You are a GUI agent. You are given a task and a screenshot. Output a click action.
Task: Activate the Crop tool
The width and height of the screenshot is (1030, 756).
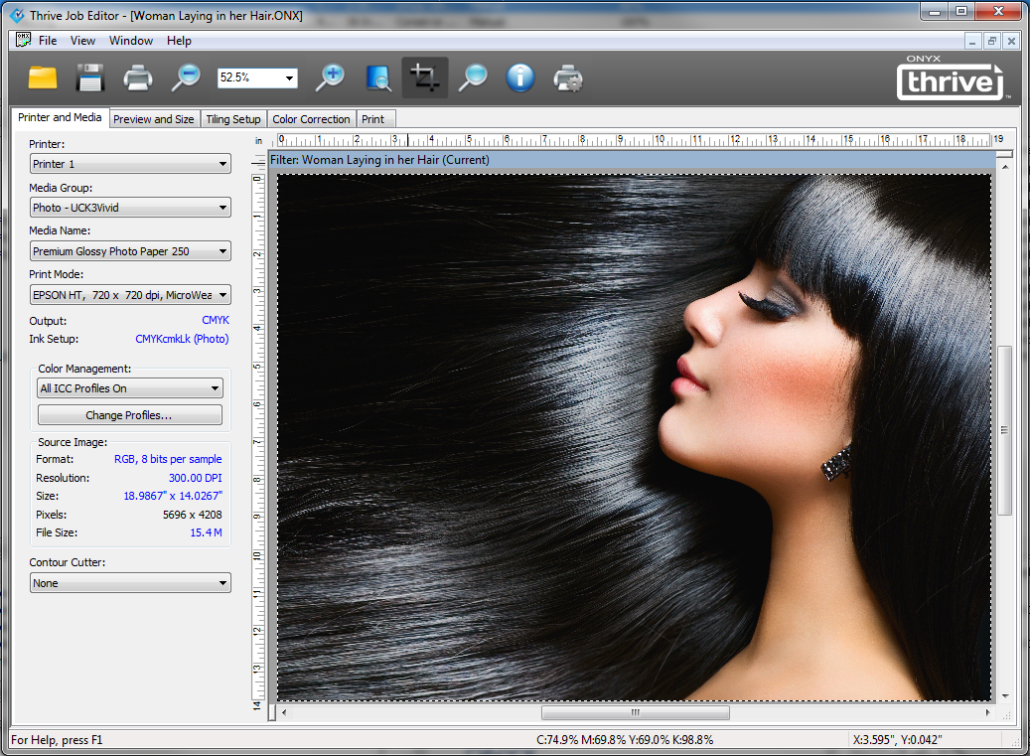coord(424,77)
